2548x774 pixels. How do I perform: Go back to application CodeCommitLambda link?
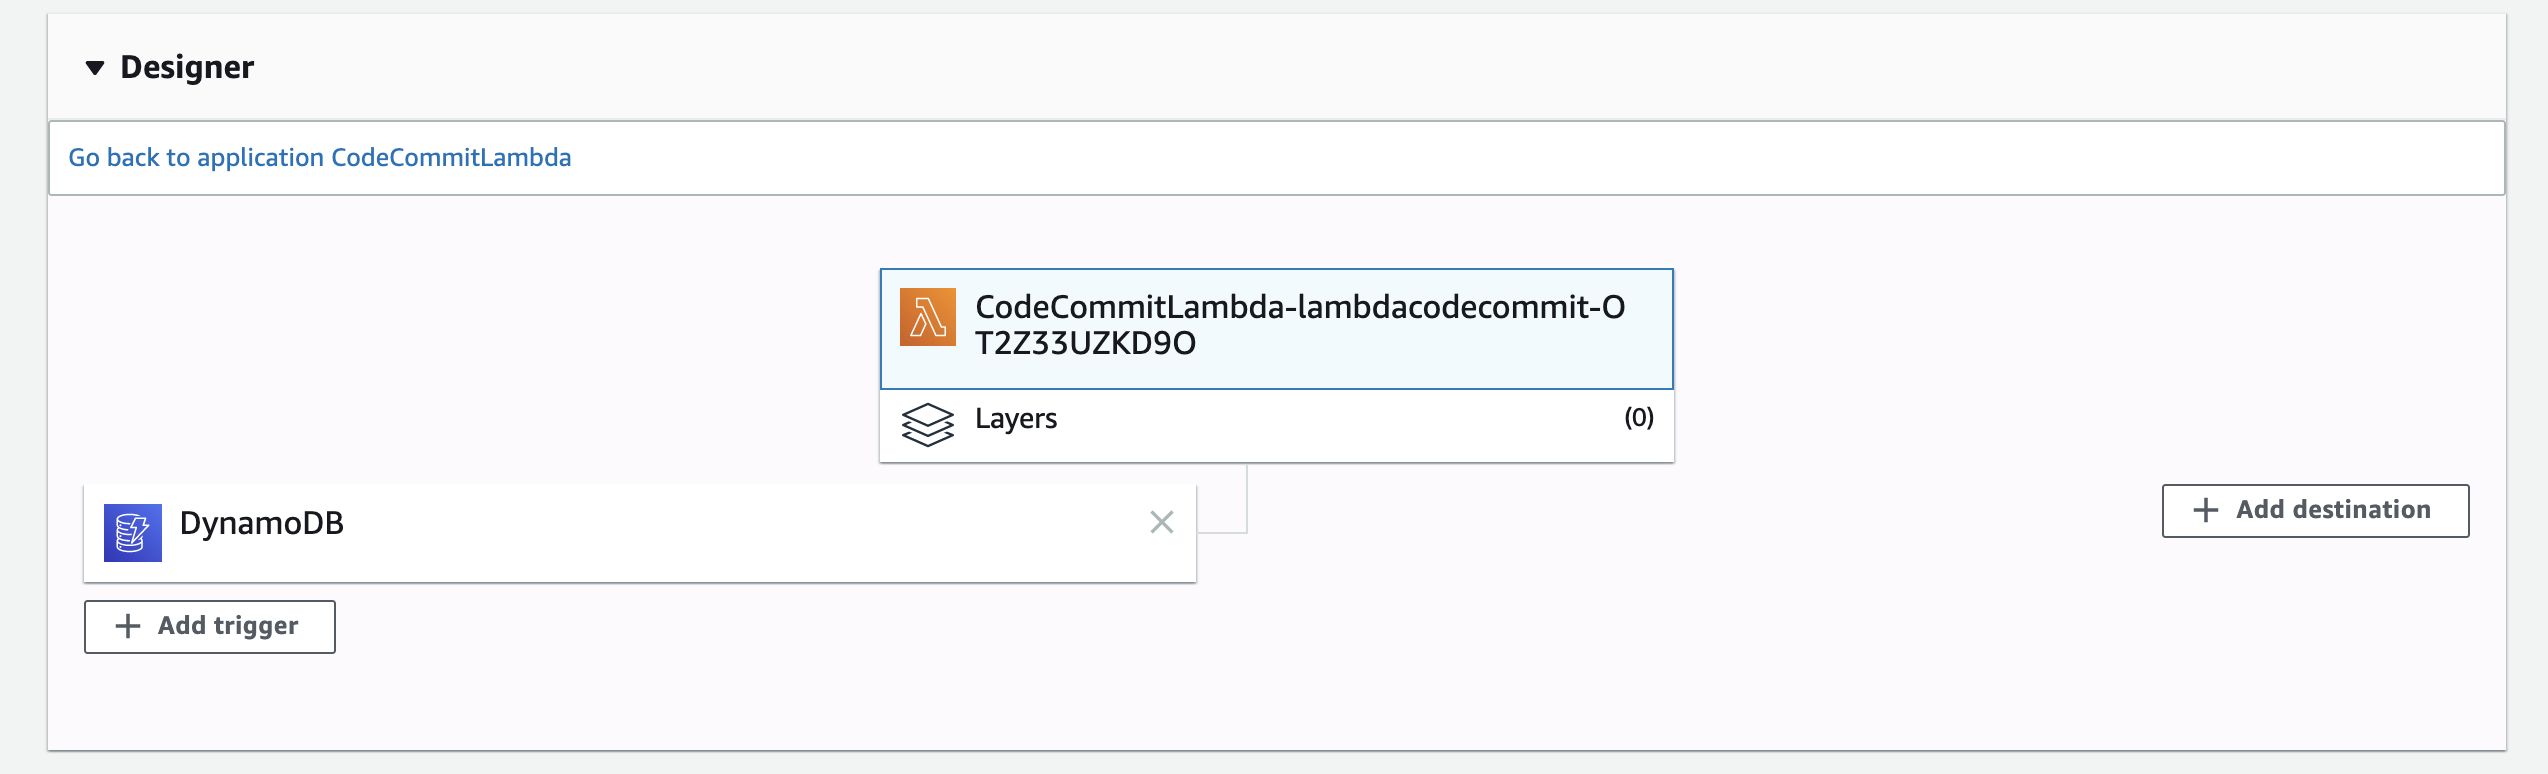[x=320, y=158]
